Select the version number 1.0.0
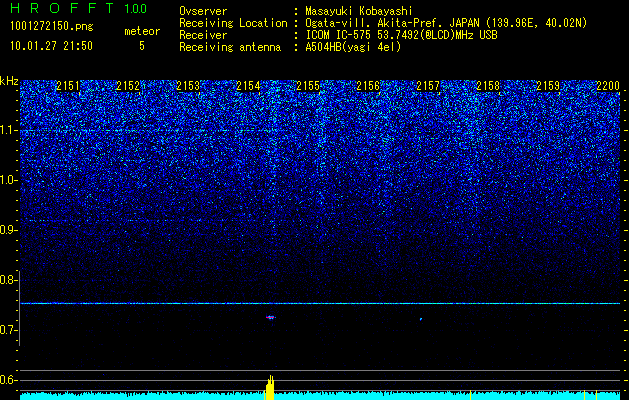 pyautogui.click(x=136, y=8)
